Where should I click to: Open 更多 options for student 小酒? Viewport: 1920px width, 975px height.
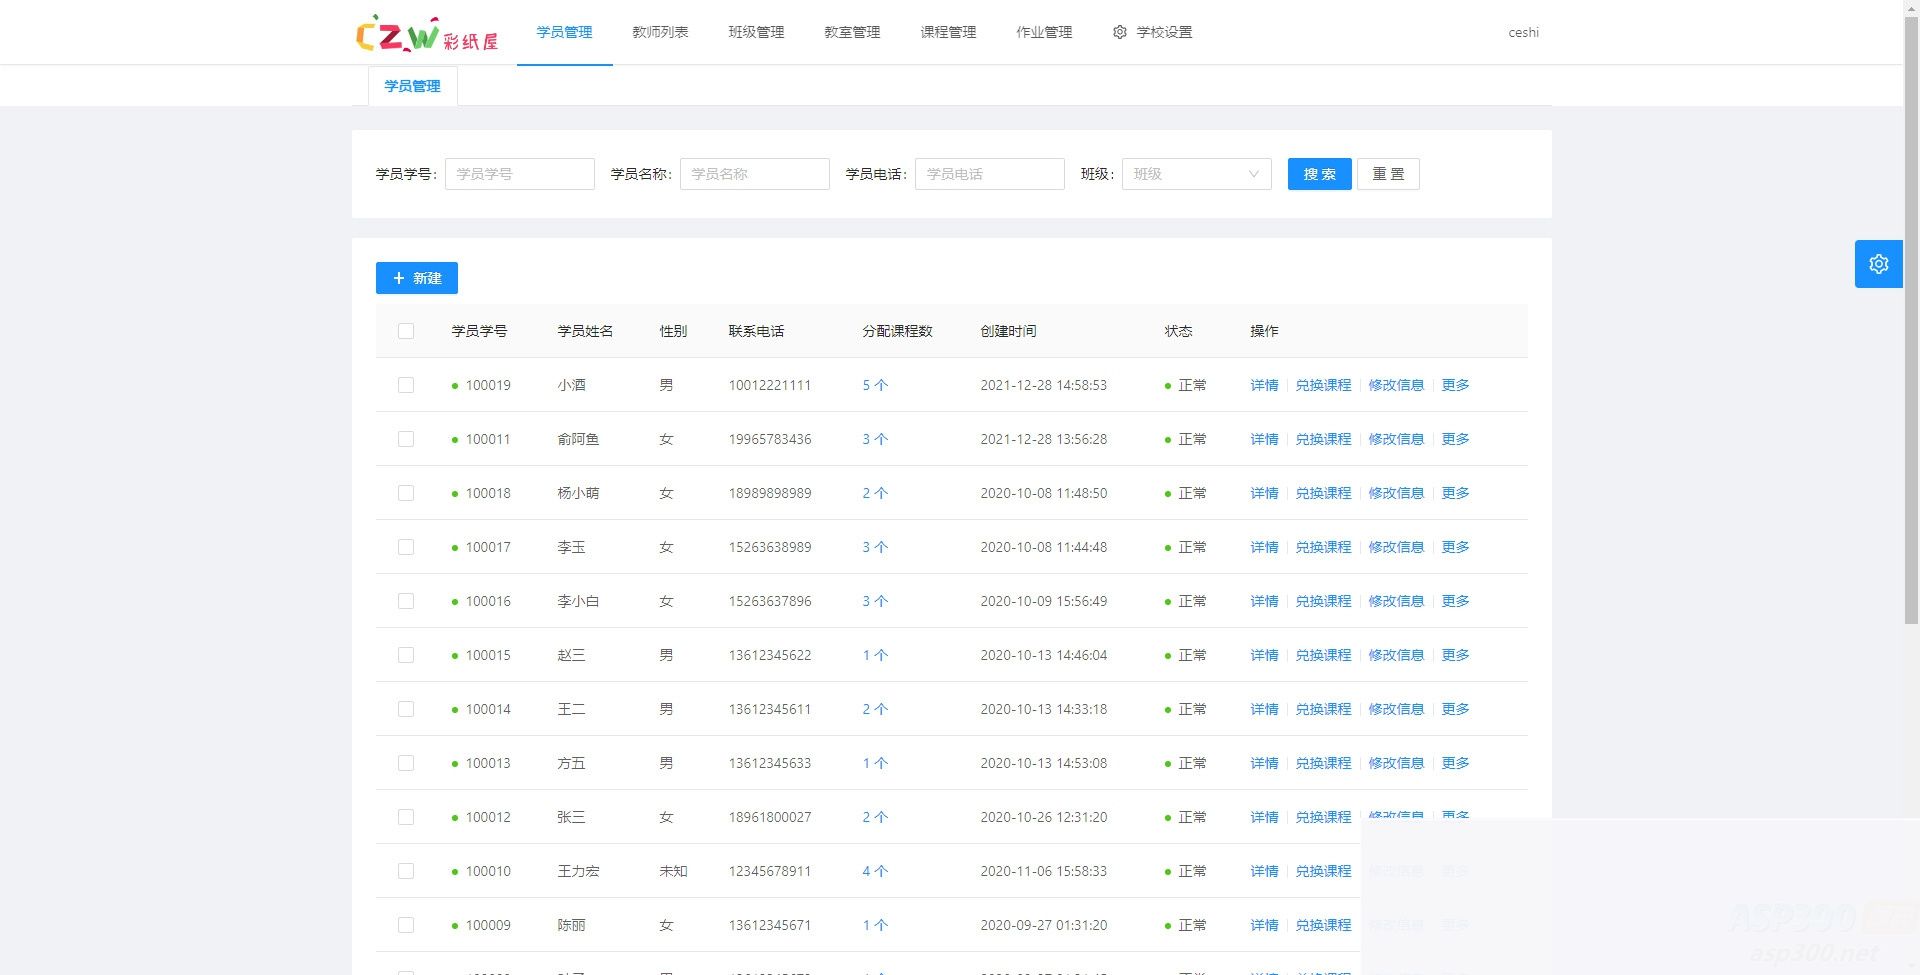[x=1455, y=385]
